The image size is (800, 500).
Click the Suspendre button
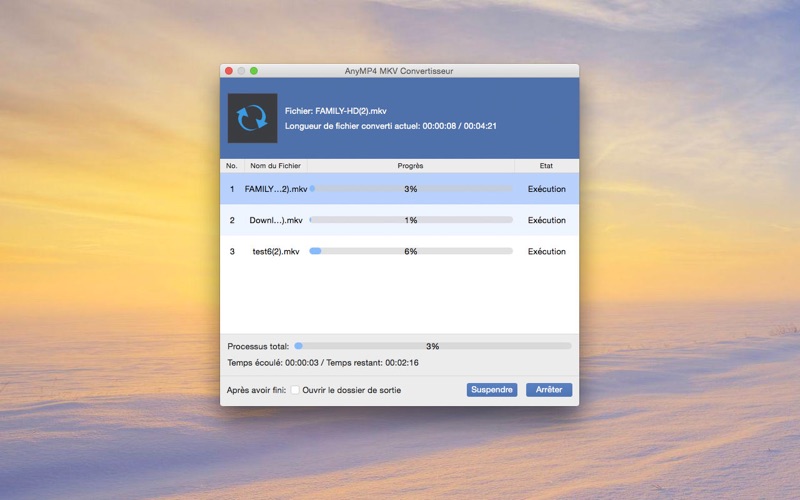click(492, 390)
